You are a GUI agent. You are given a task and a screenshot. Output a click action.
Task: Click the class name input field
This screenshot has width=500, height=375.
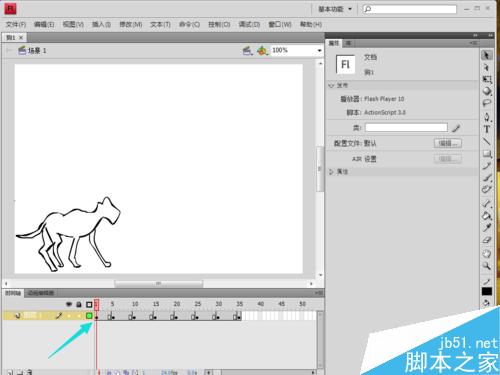(406, 128)
